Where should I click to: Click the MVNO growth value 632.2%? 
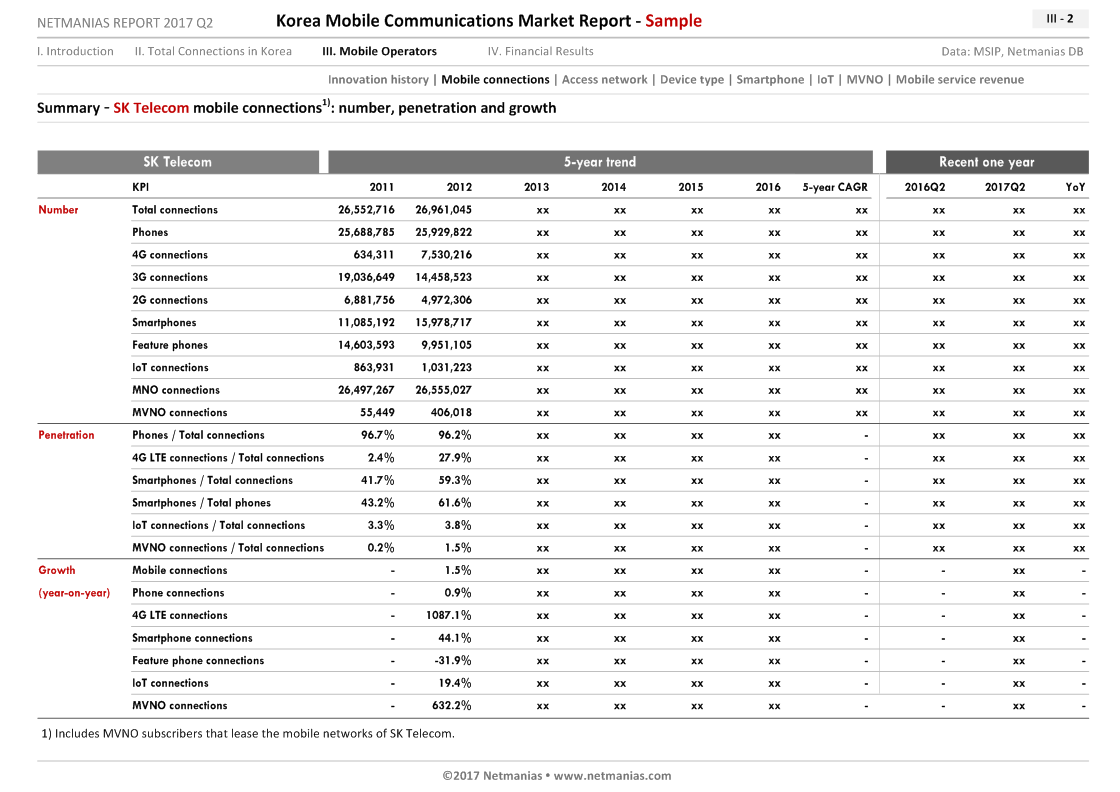451,706
